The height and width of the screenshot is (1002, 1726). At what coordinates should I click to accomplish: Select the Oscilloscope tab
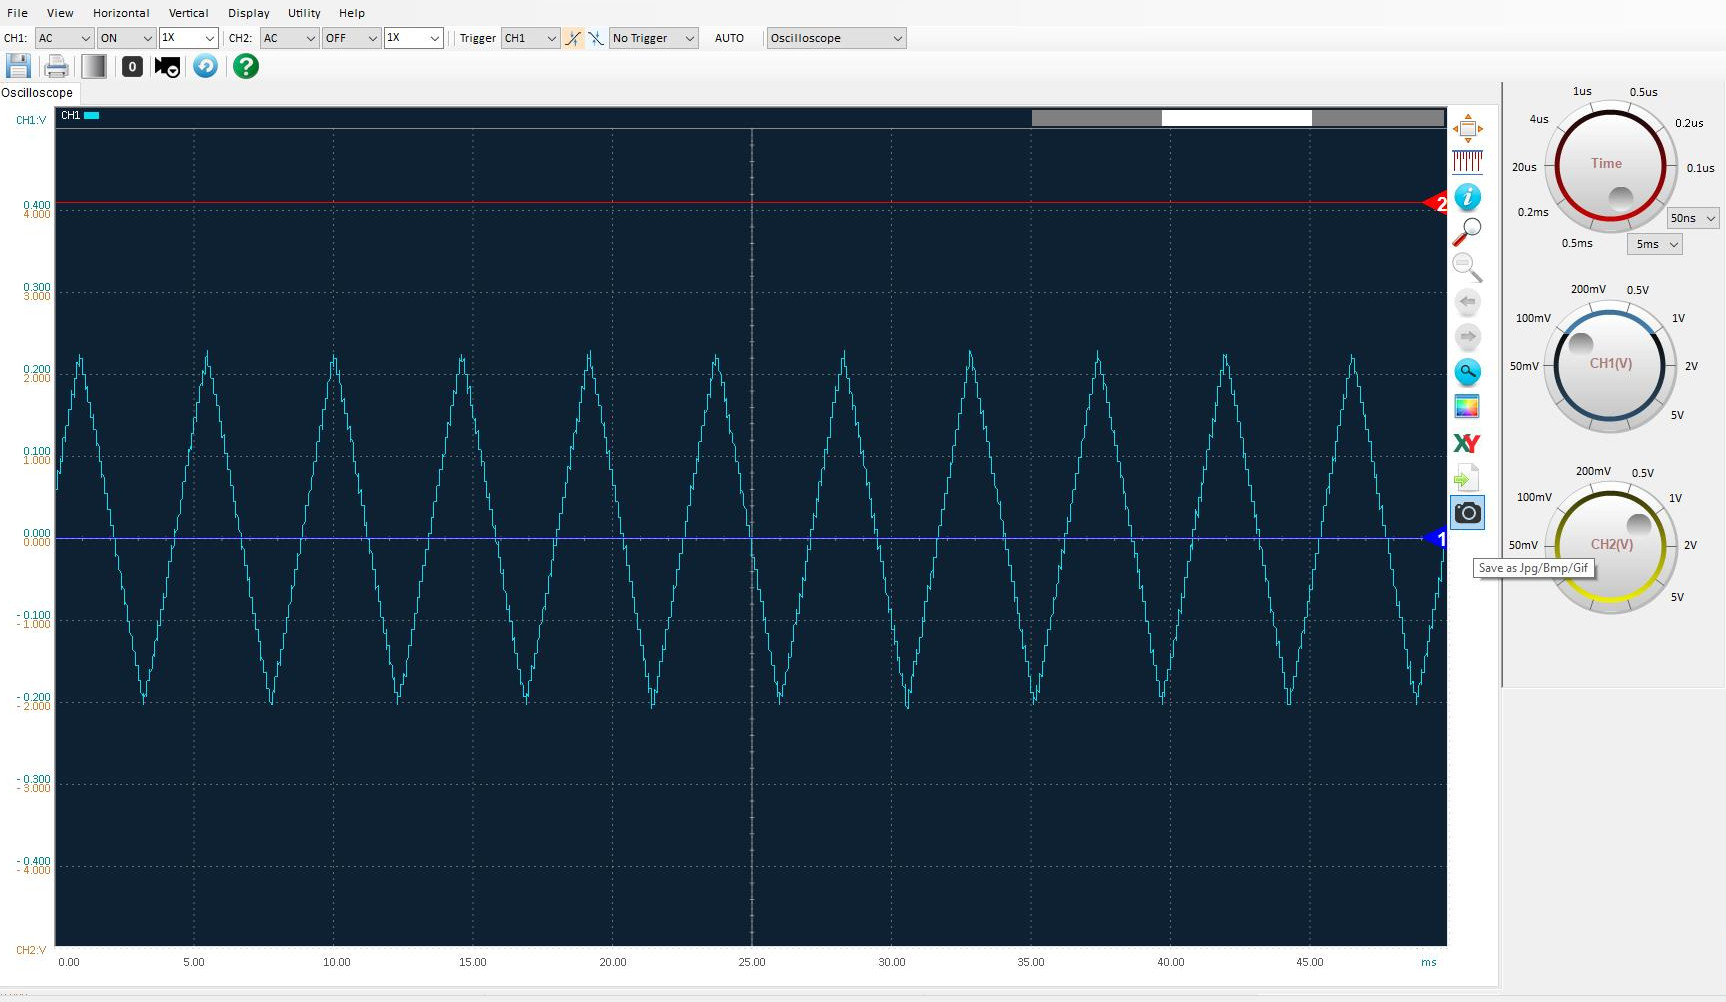coord(38,93)
